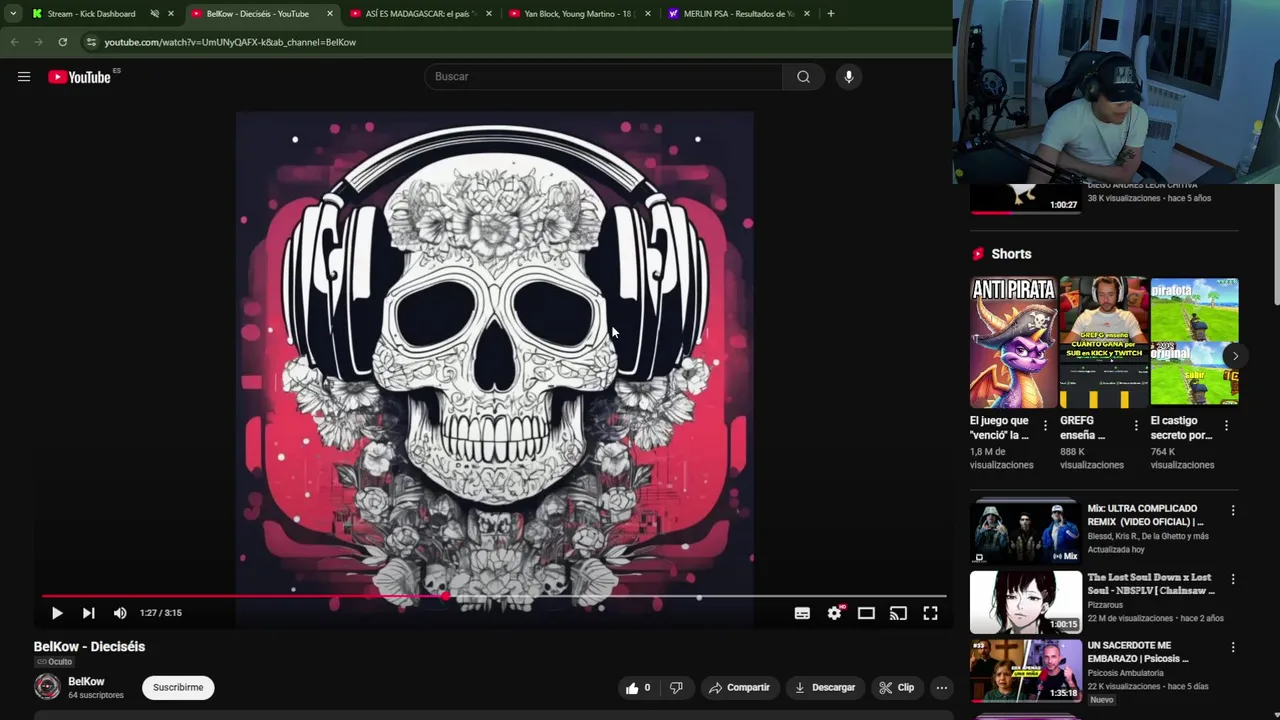Viewport: 1280px width, 720px height.
Task: Click the BelKow - Dieciséis video title
Action: [x=89, y=647]
